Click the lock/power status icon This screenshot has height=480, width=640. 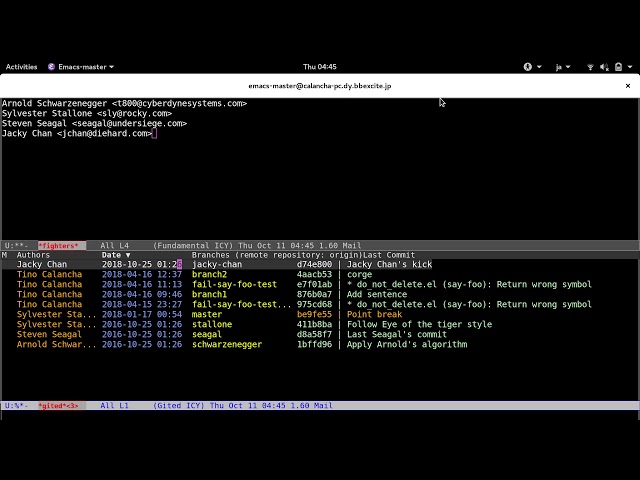619,67
